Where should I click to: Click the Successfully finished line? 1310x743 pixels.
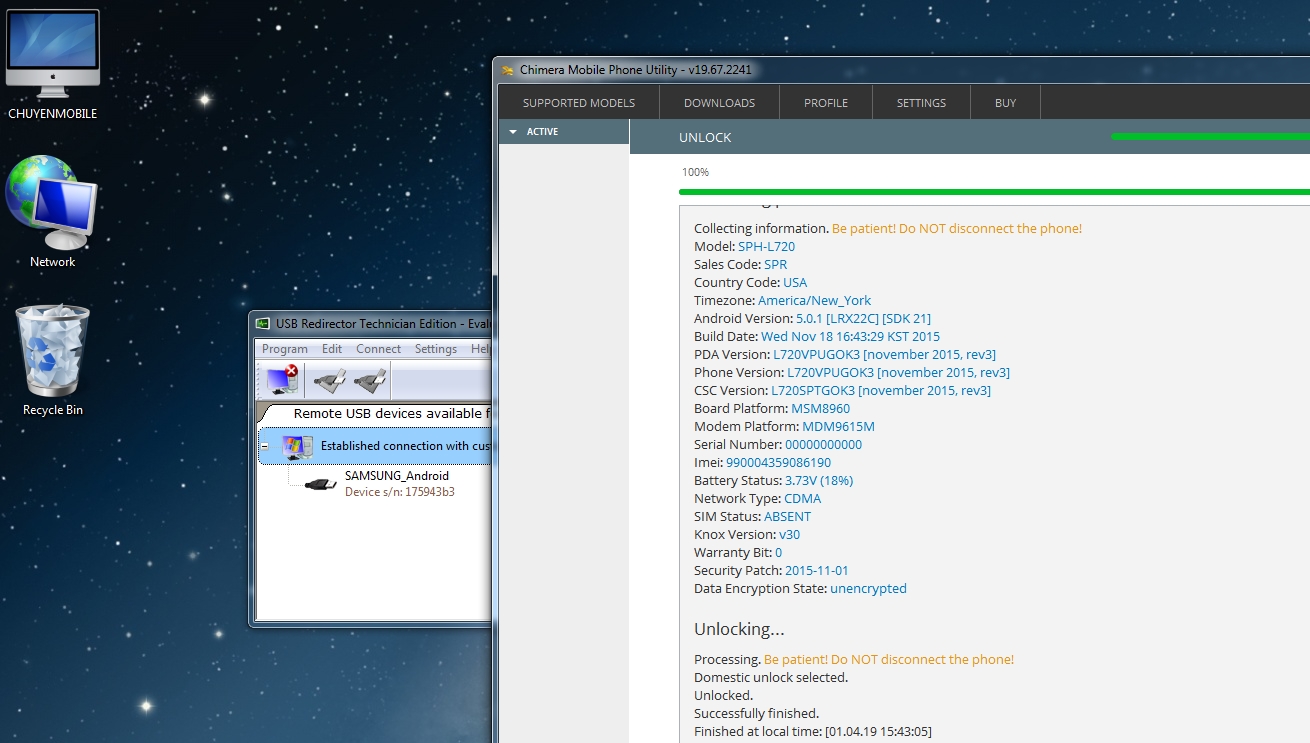coord(756,713)
